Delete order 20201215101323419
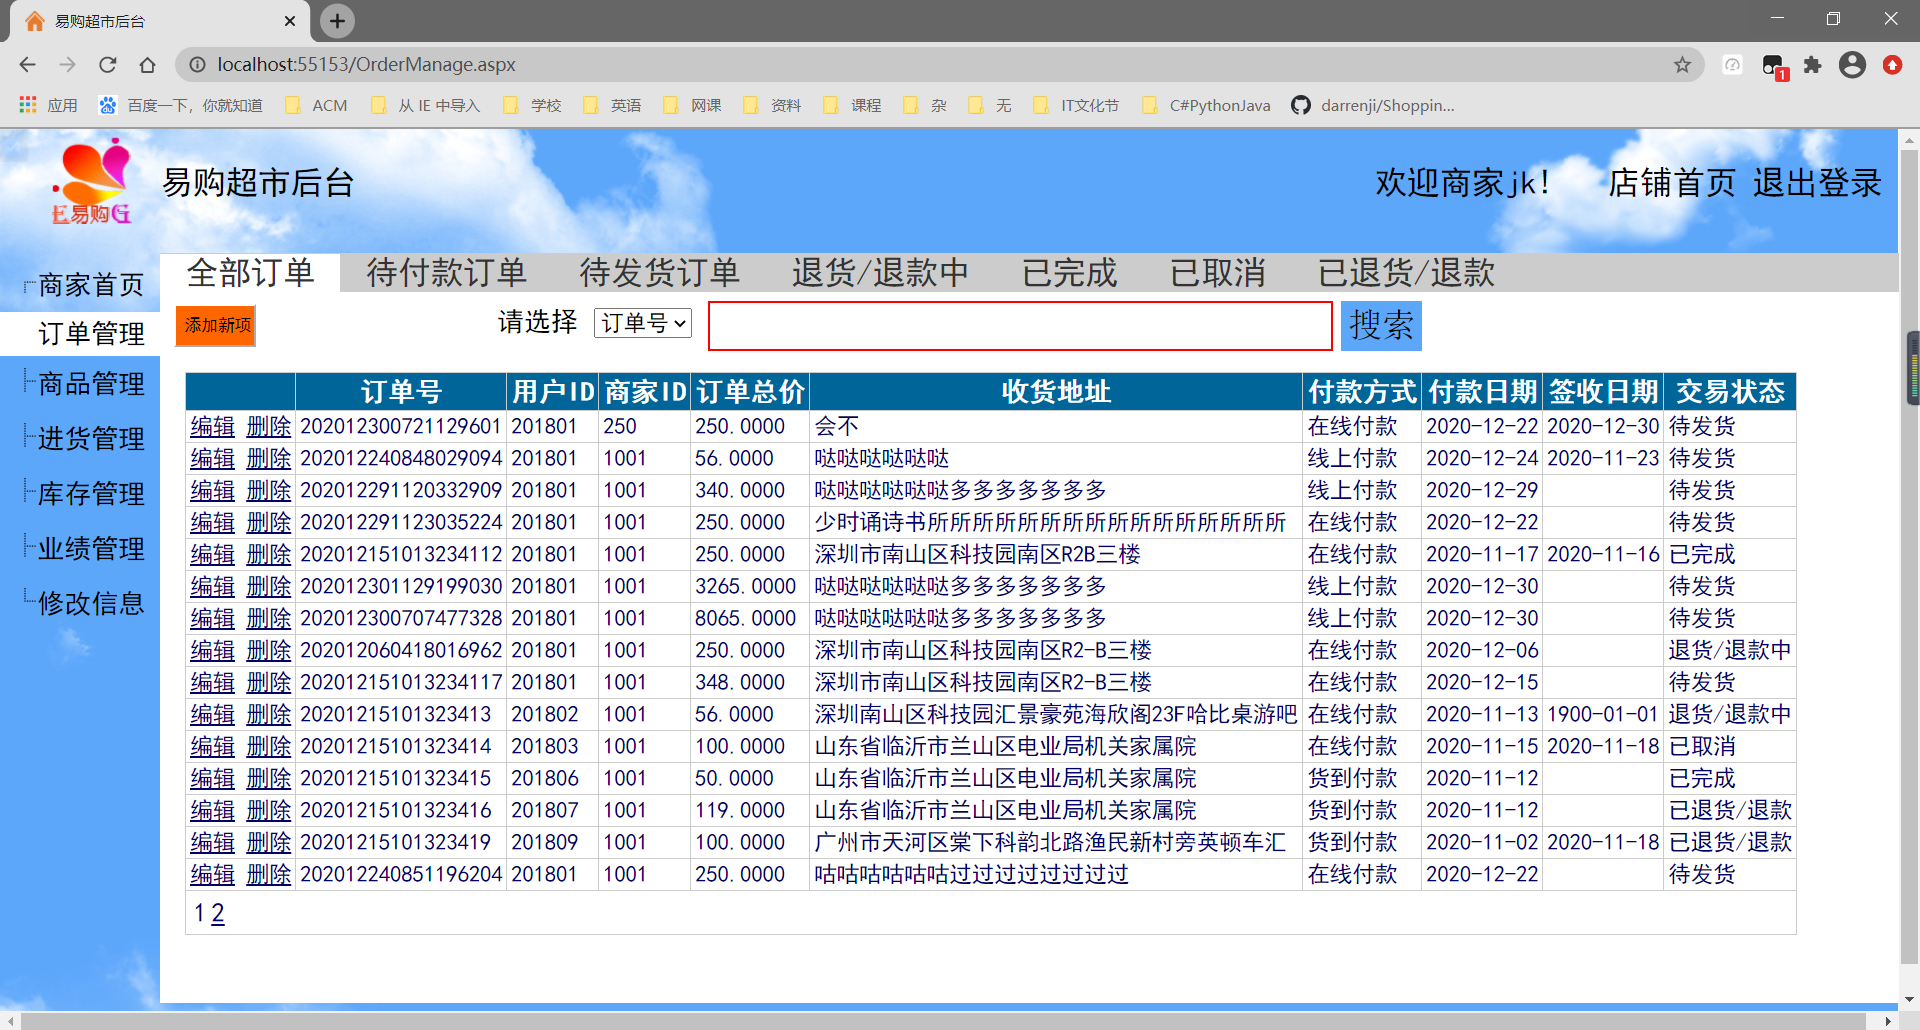The height and width of the screenshot is (1030, 1920). pos(269,843)
